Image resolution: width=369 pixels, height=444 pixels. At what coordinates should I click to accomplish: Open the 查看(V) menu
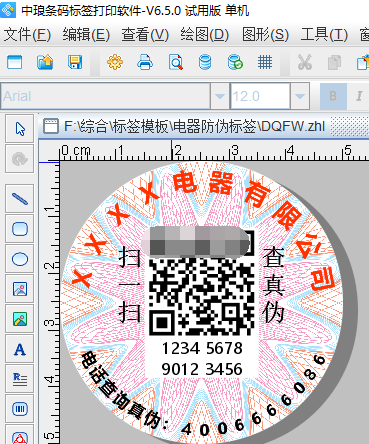coord(145,35)
